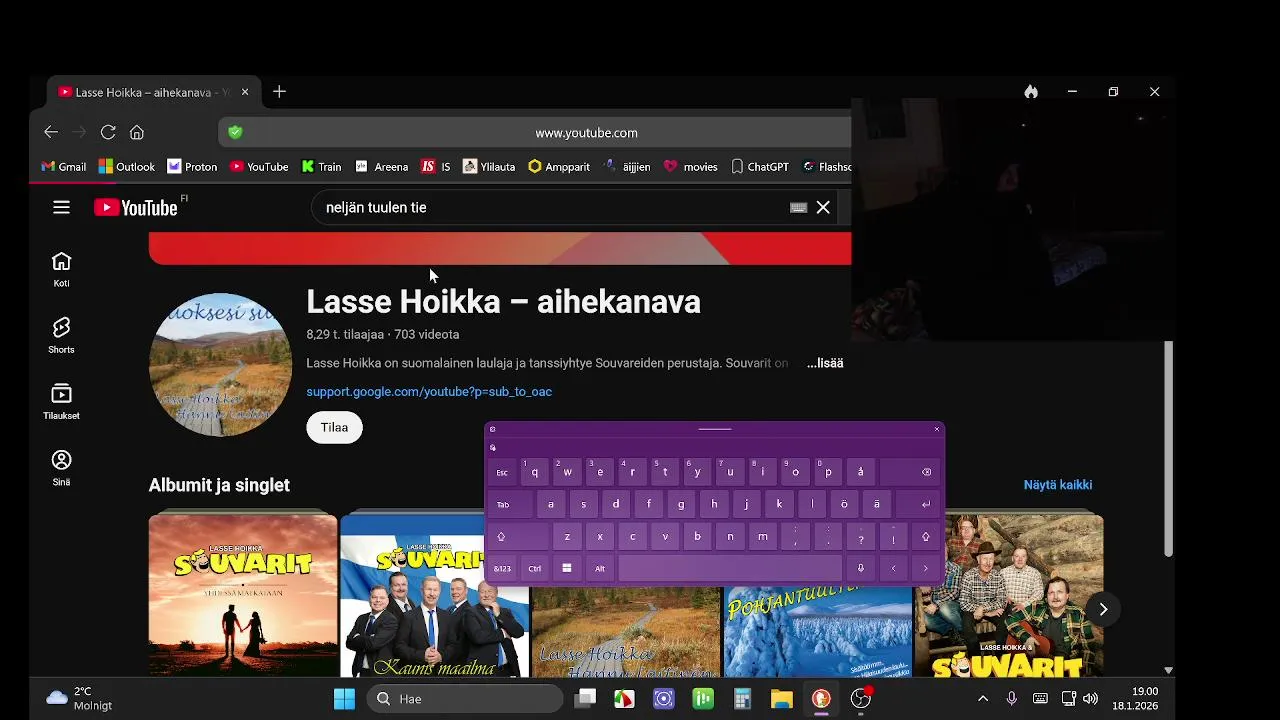Image resolution: width=1280 pixels, height=720 pixels.
Task: Tap the microphone dictation key on keyboard
Action: (860, 568)
